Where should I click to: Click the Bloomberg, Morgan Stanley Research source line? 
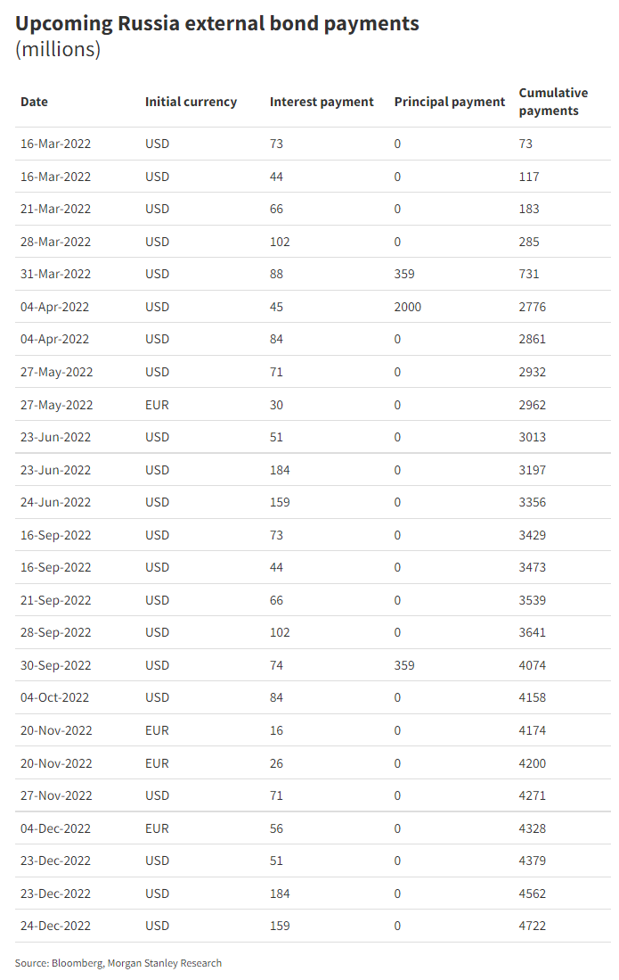pos(118,962)
